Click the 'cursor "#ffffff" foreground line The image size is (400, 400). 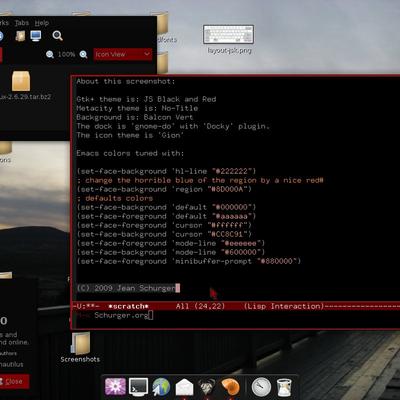(164, 225)
